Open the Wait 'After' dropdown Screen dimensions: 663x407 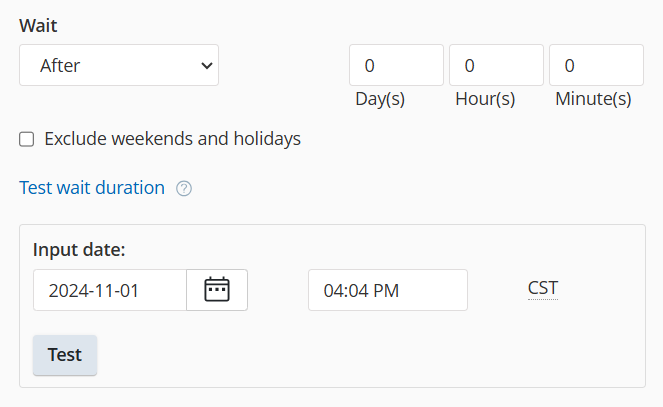pyautogui.click(x=118, y=66)
